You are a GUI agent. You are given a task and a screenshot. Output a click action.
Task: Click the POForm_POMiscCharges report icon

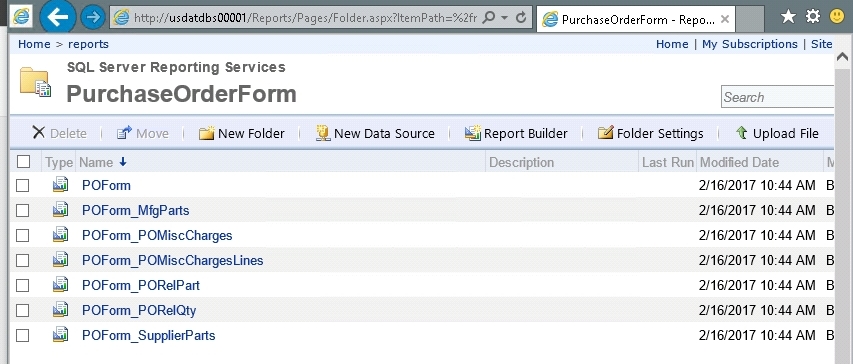(x=60, y=235)
